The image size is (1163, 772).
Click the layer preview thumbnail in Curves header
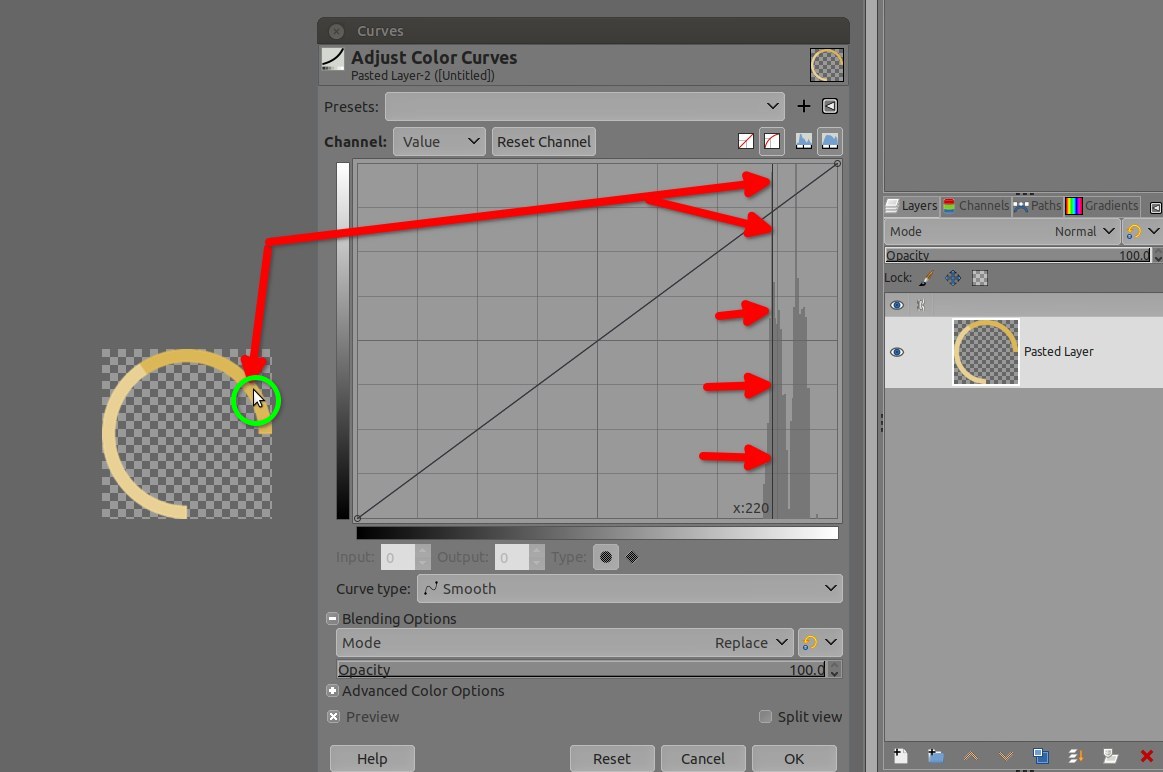click(826, 65)
